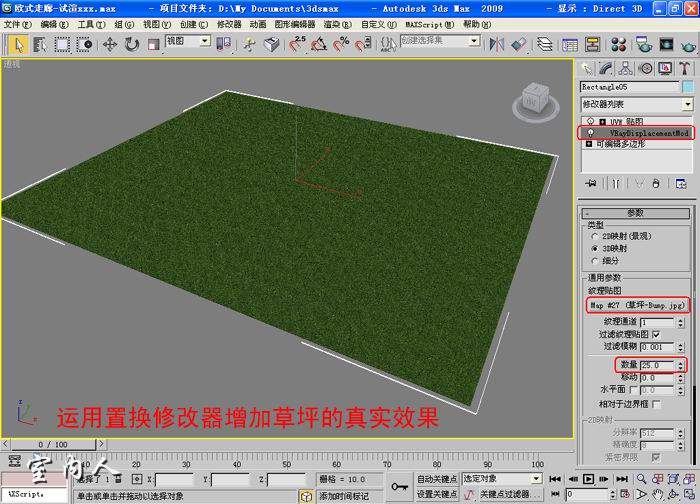
Task: Click the Auto Key button
Action: click(x=437, y=479)
